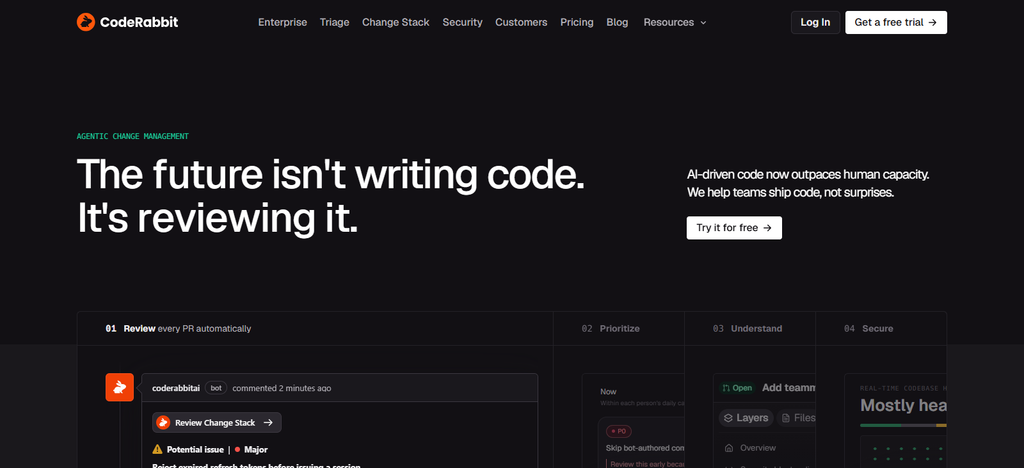This screenshot has width=1024, height=468.
Task: Click the arrow in Try it for free
Action: [767, 228]
